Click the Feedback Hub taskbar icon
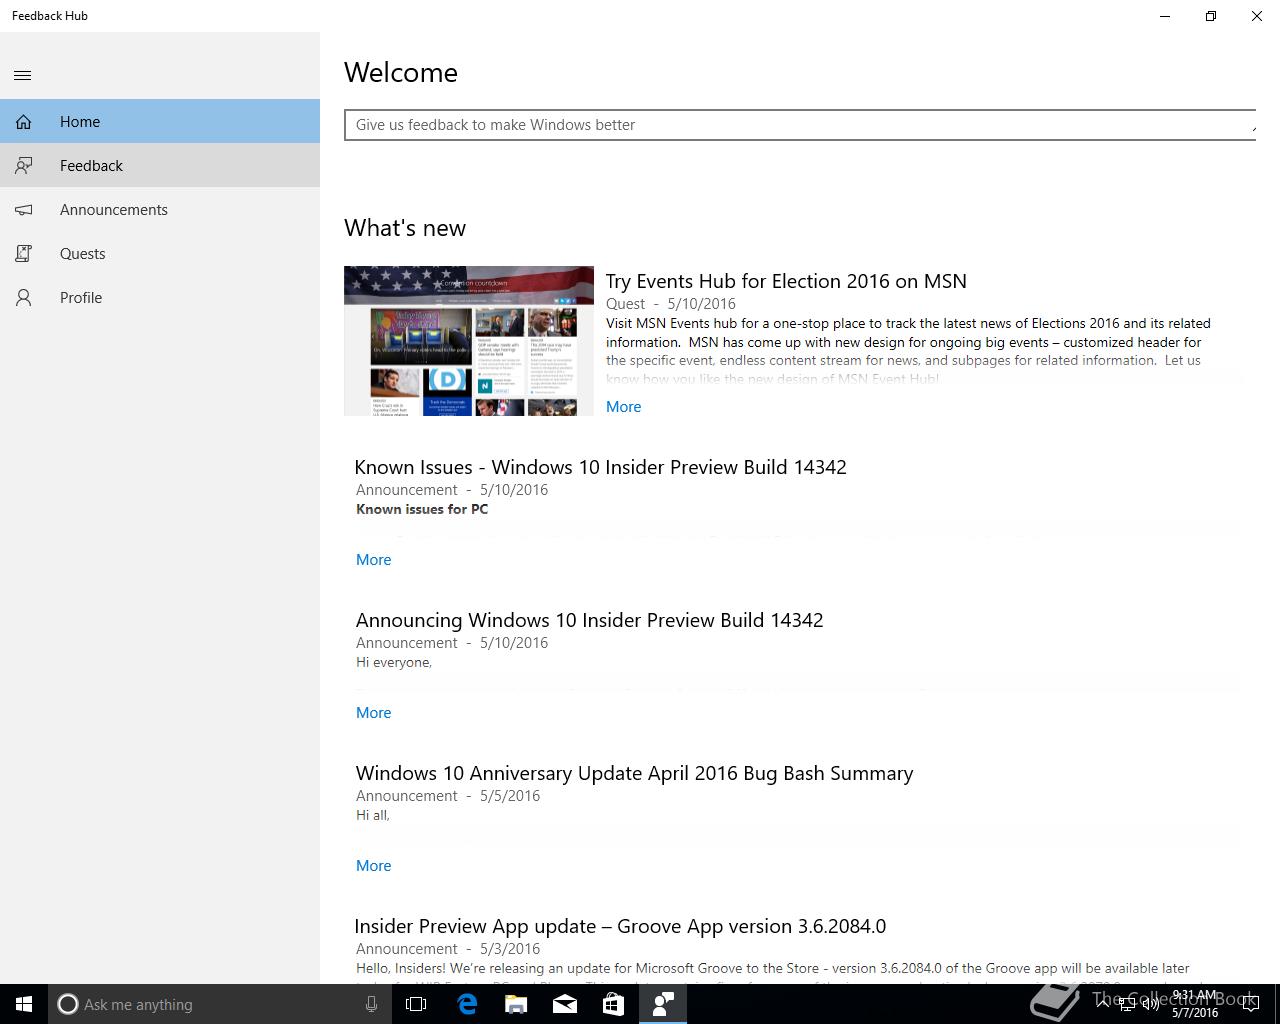Image resolution: width=1280 pixels, height=1024 pixels. (663, 1004)
